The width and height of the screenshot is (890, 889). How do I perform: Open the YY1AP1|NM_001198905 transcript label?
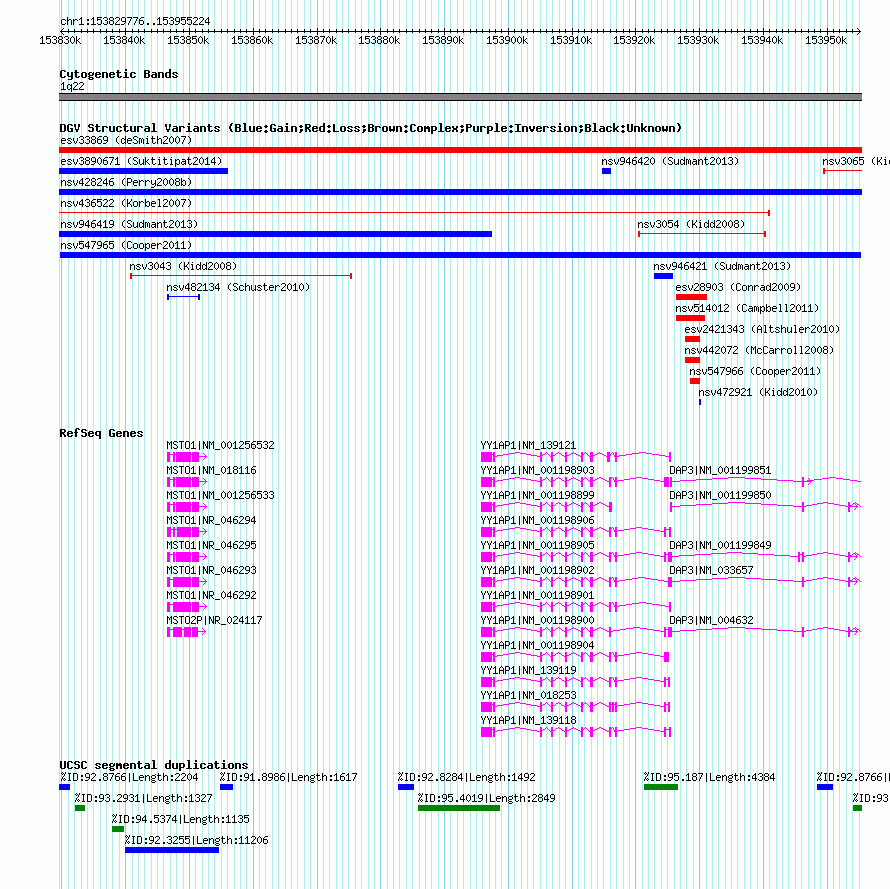point(538,546)
